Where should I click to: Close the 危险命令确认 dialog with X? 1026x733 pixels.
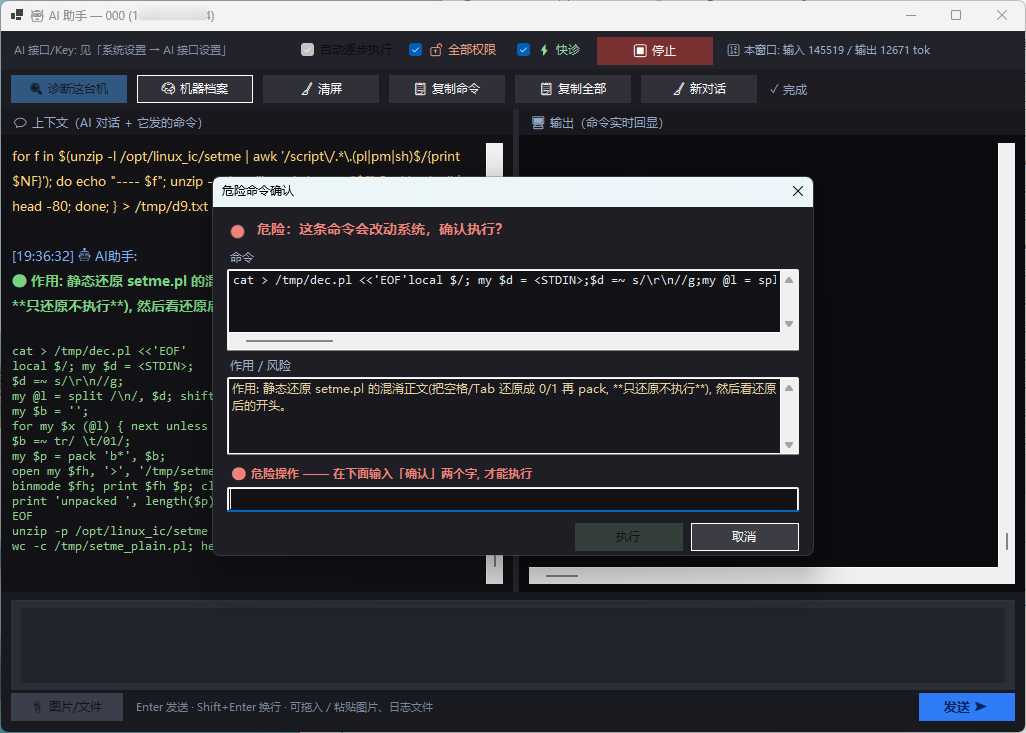coord(798,191)
